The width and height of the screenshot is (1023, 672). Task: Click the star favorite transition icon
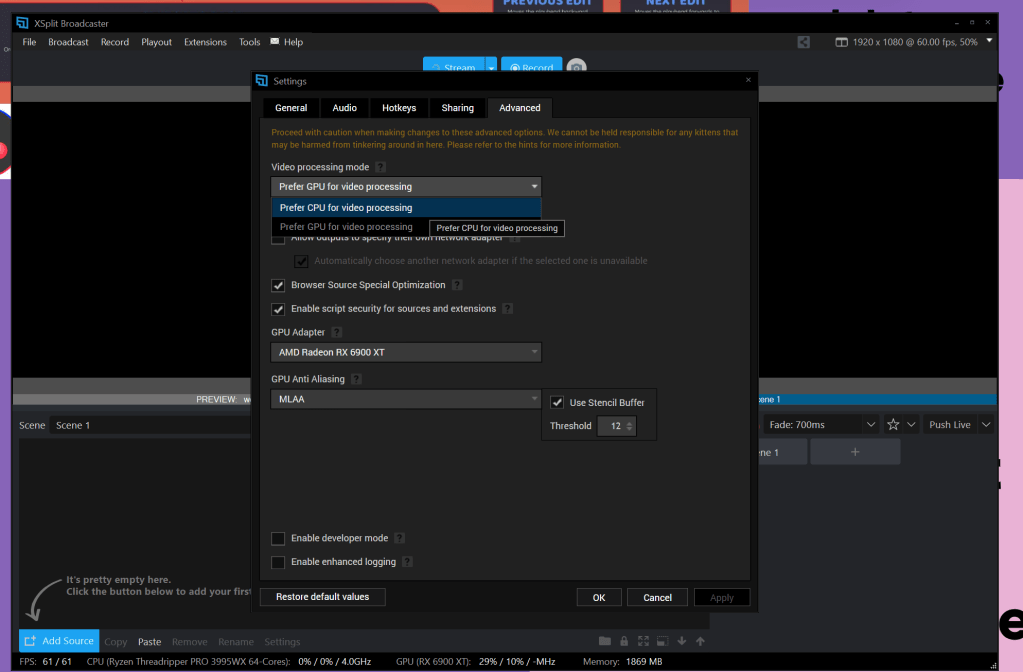[x=893, y=425]
